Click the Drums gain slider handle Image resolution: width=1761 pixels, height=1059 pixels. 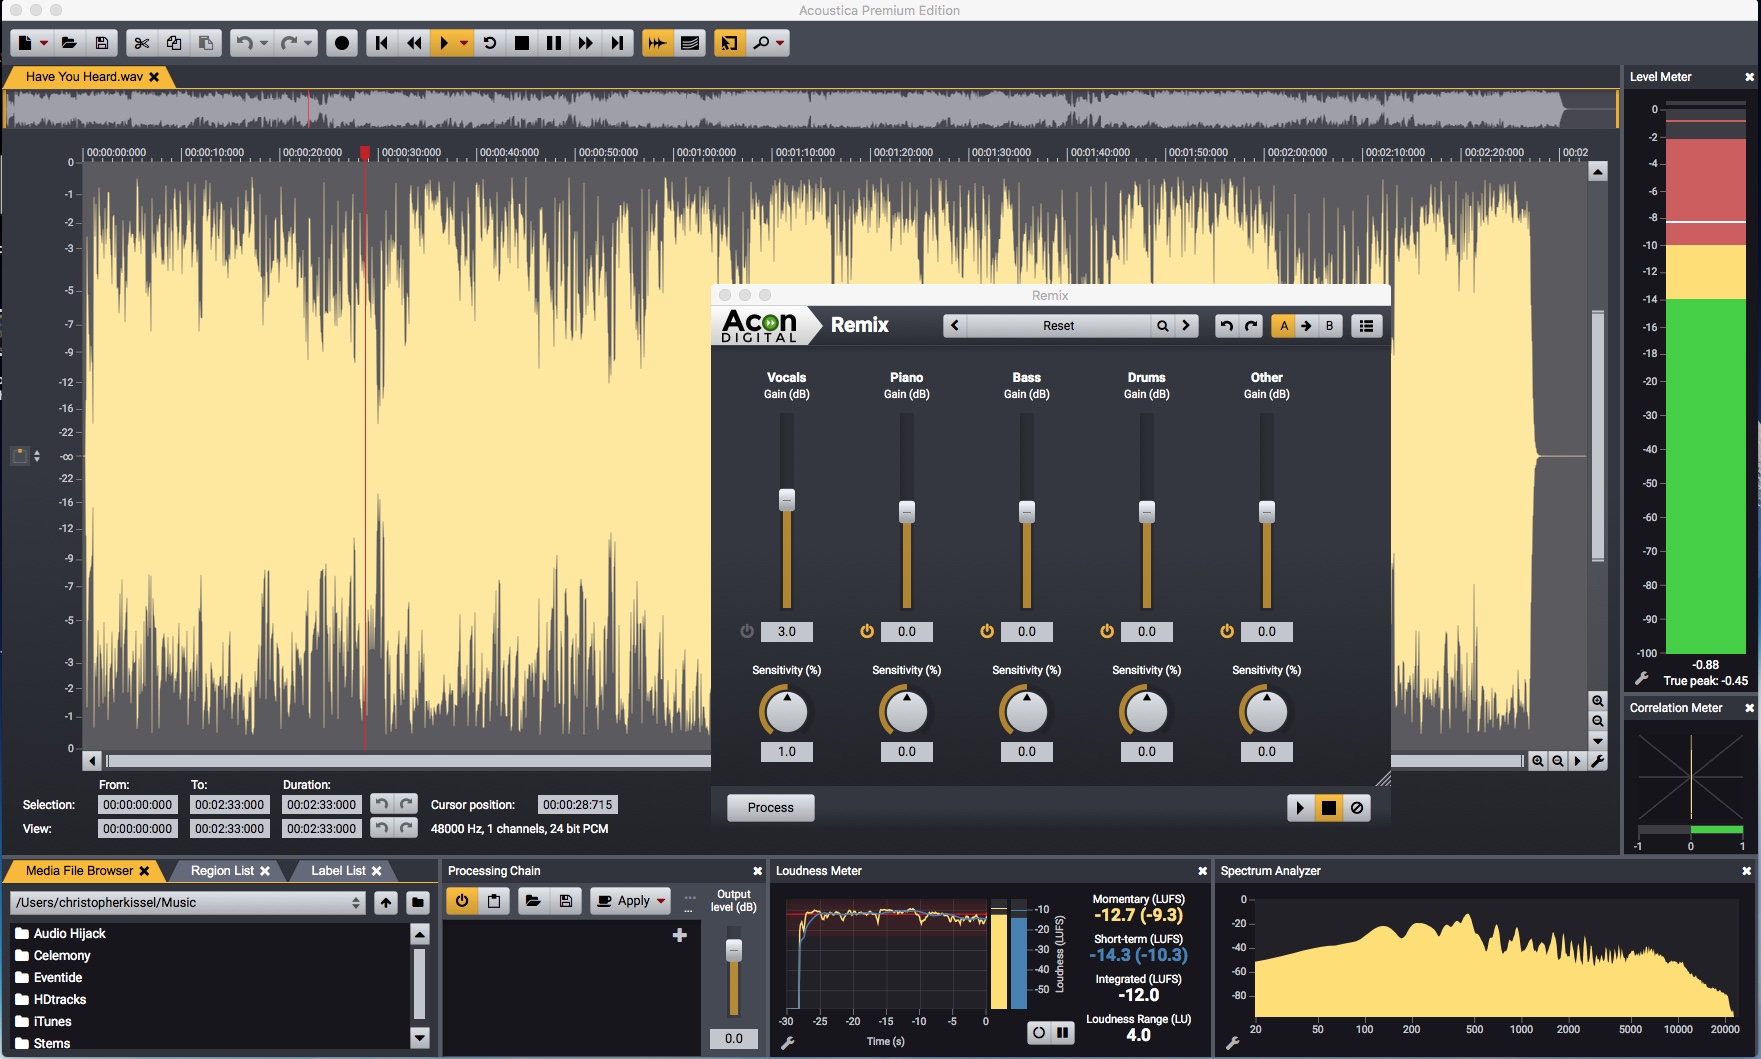coord(1147,512)
